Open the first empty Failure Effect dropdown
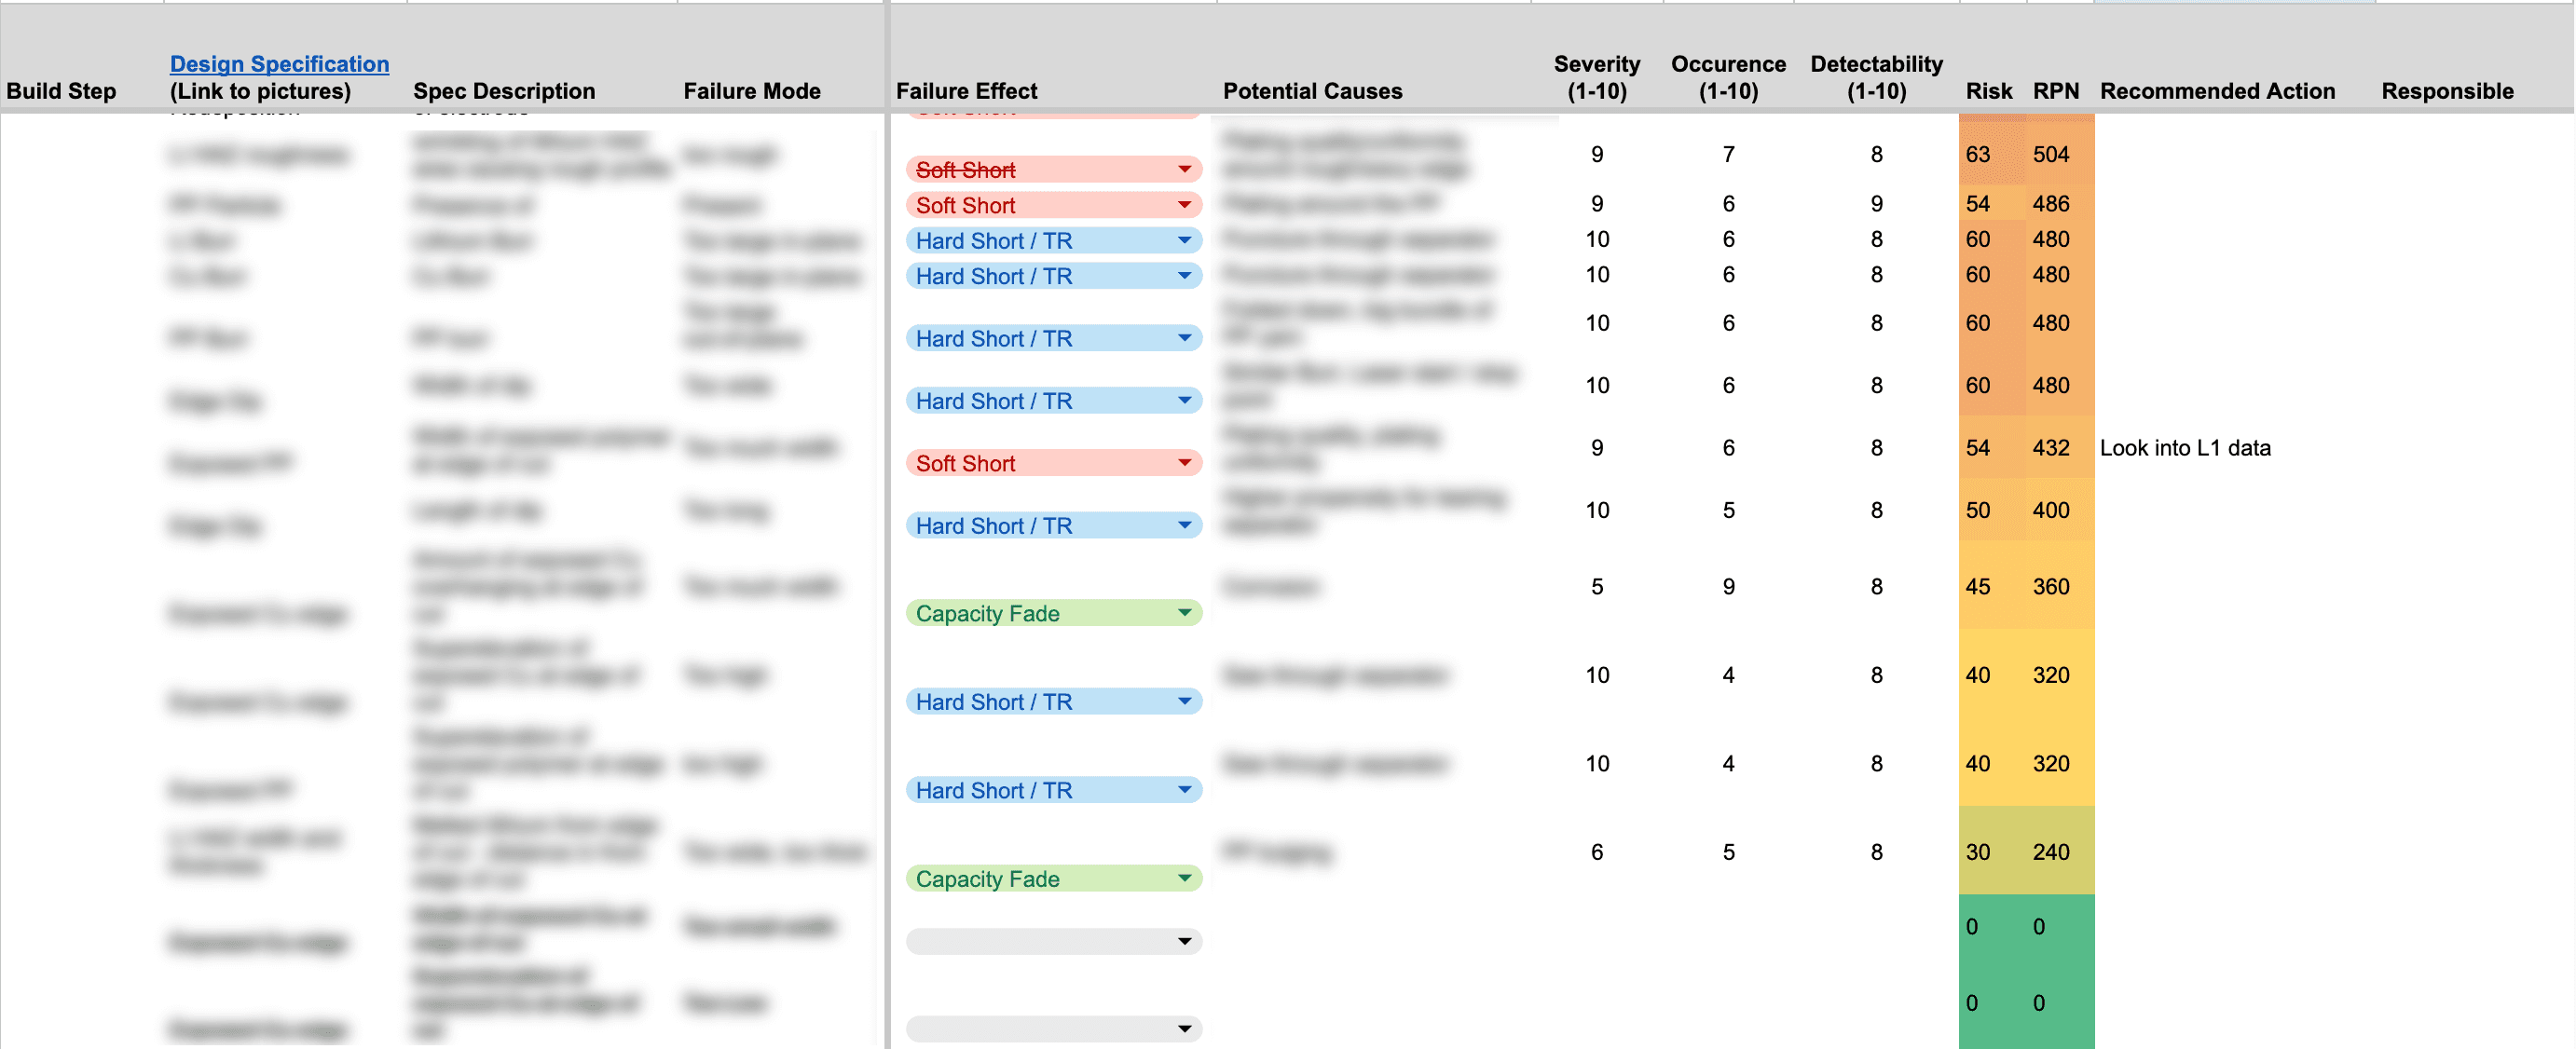This screenshot has height=1049, width=2576. pos(1184,941)
